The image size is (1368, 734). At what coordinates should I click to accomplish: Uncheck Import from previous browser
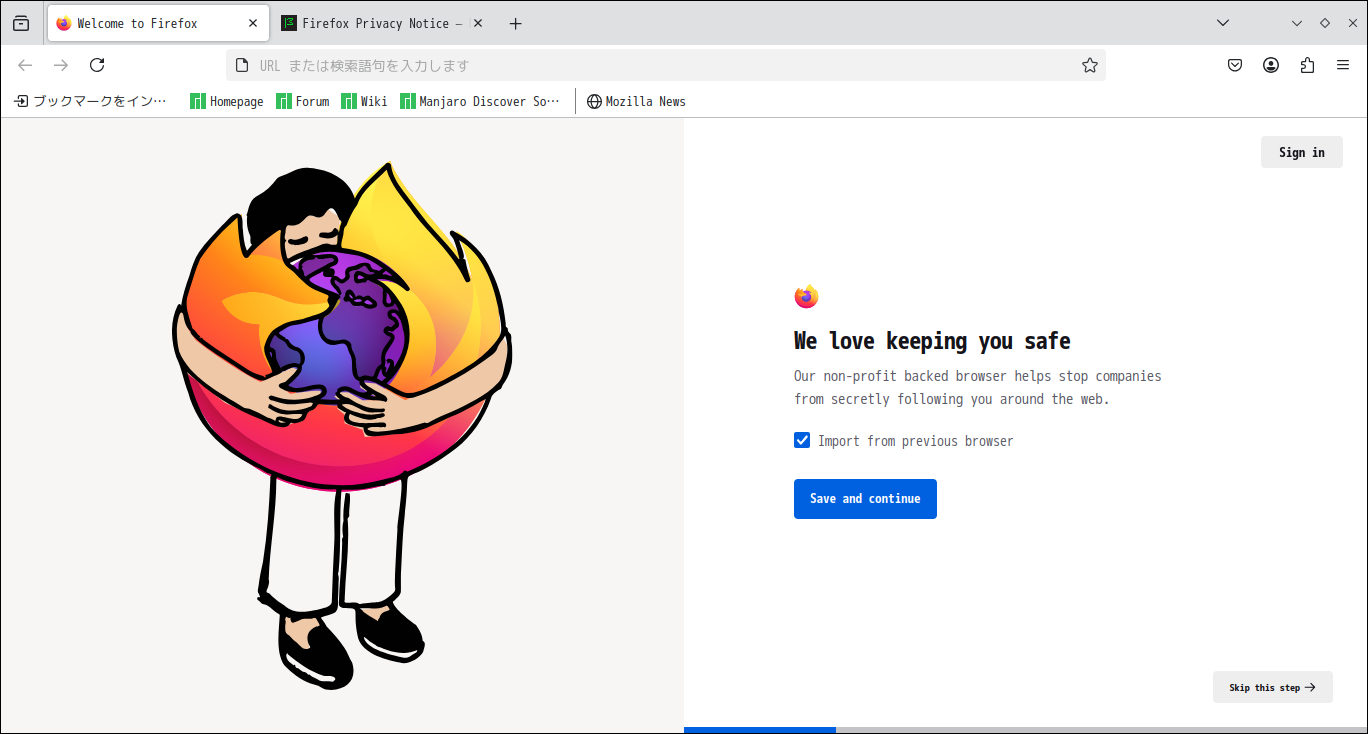coord(802,440)
